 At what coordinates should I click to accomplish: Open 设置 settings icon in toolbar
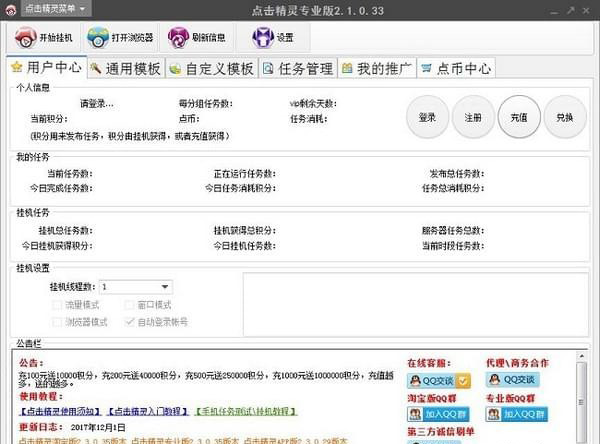(272, 38)
